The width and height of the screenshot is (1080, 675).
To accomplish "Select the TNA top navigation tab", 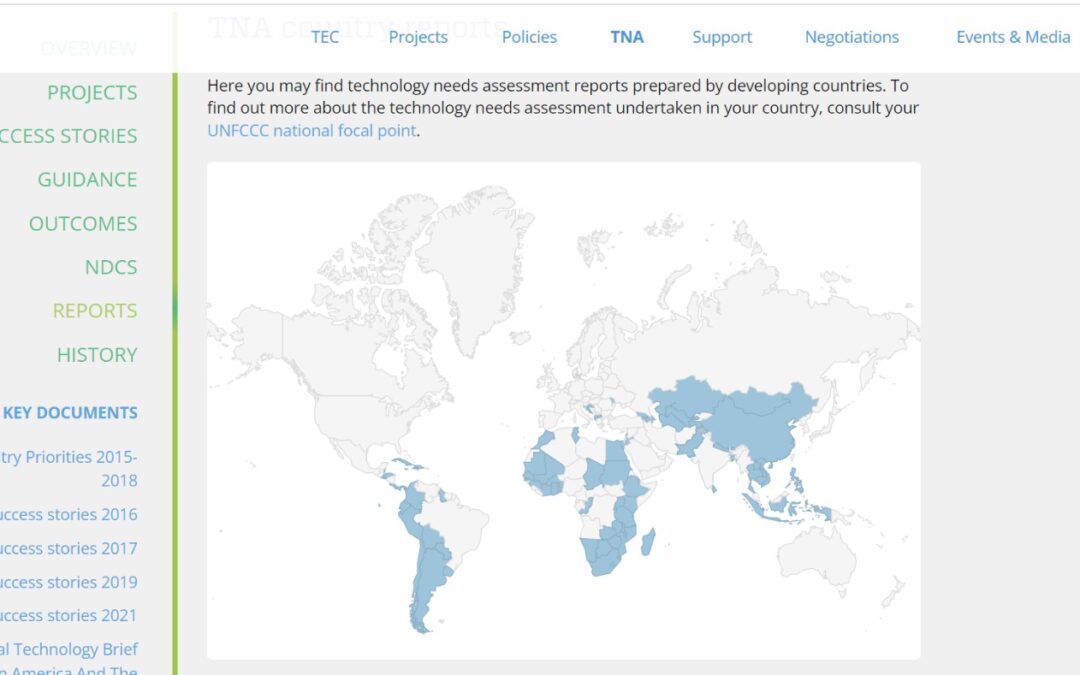I will (x=627, y=37).
